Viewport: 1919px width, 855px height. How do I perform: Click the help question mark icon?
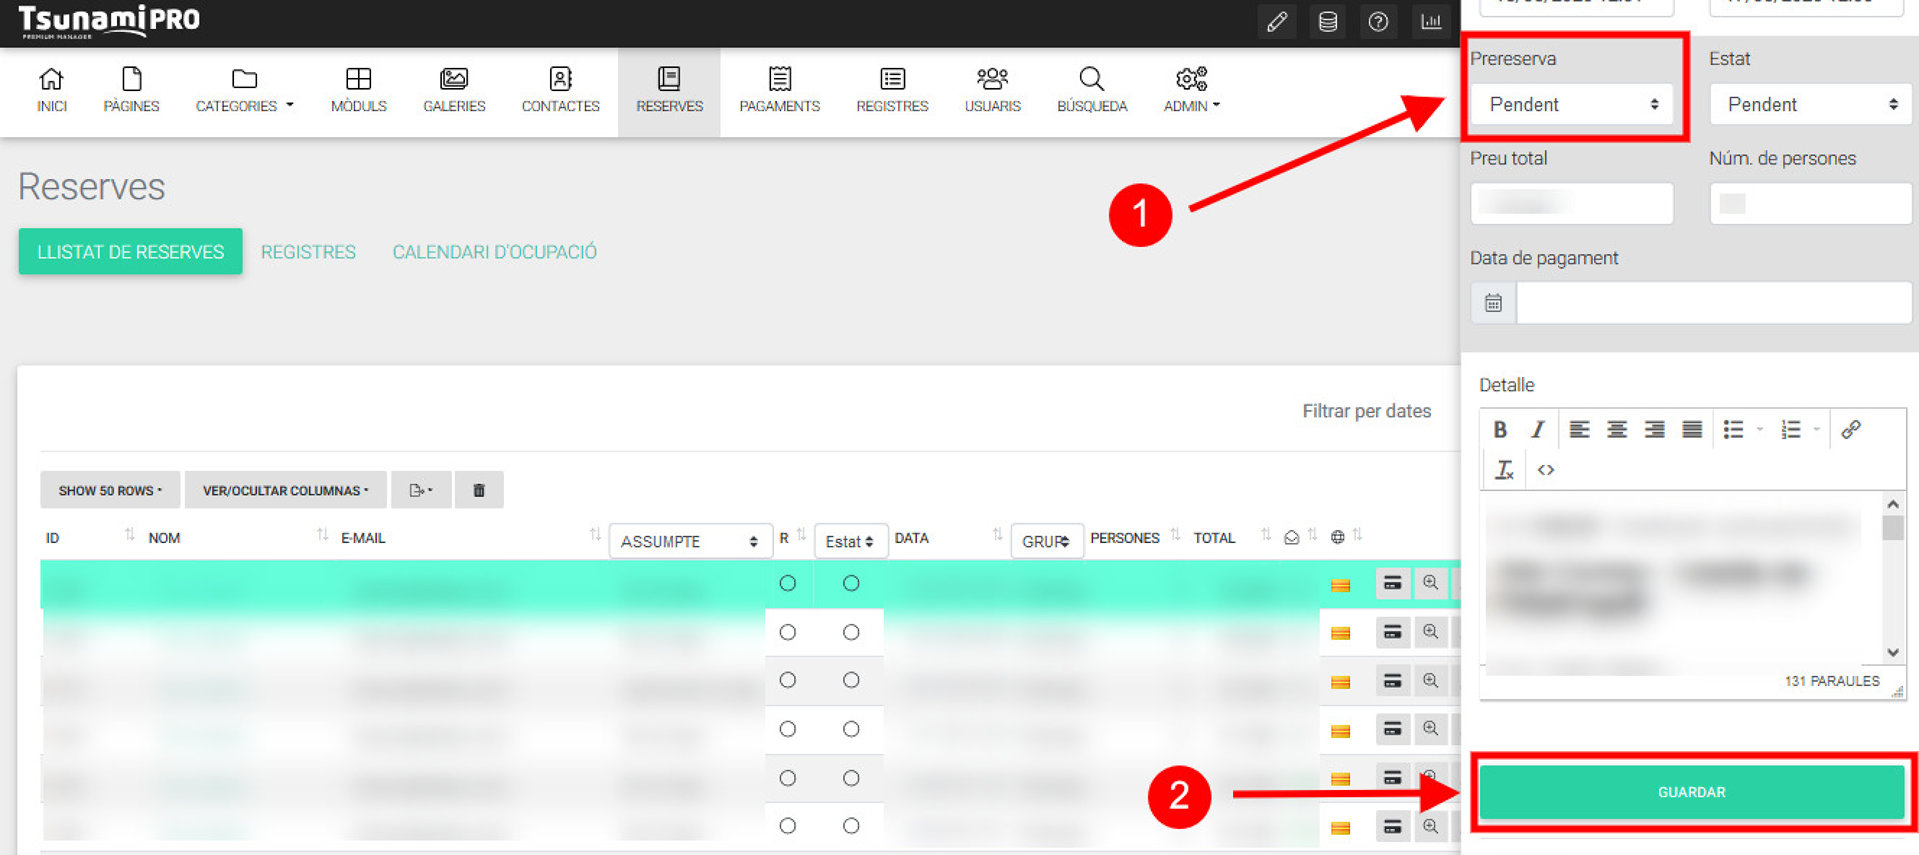(1379, 22)
